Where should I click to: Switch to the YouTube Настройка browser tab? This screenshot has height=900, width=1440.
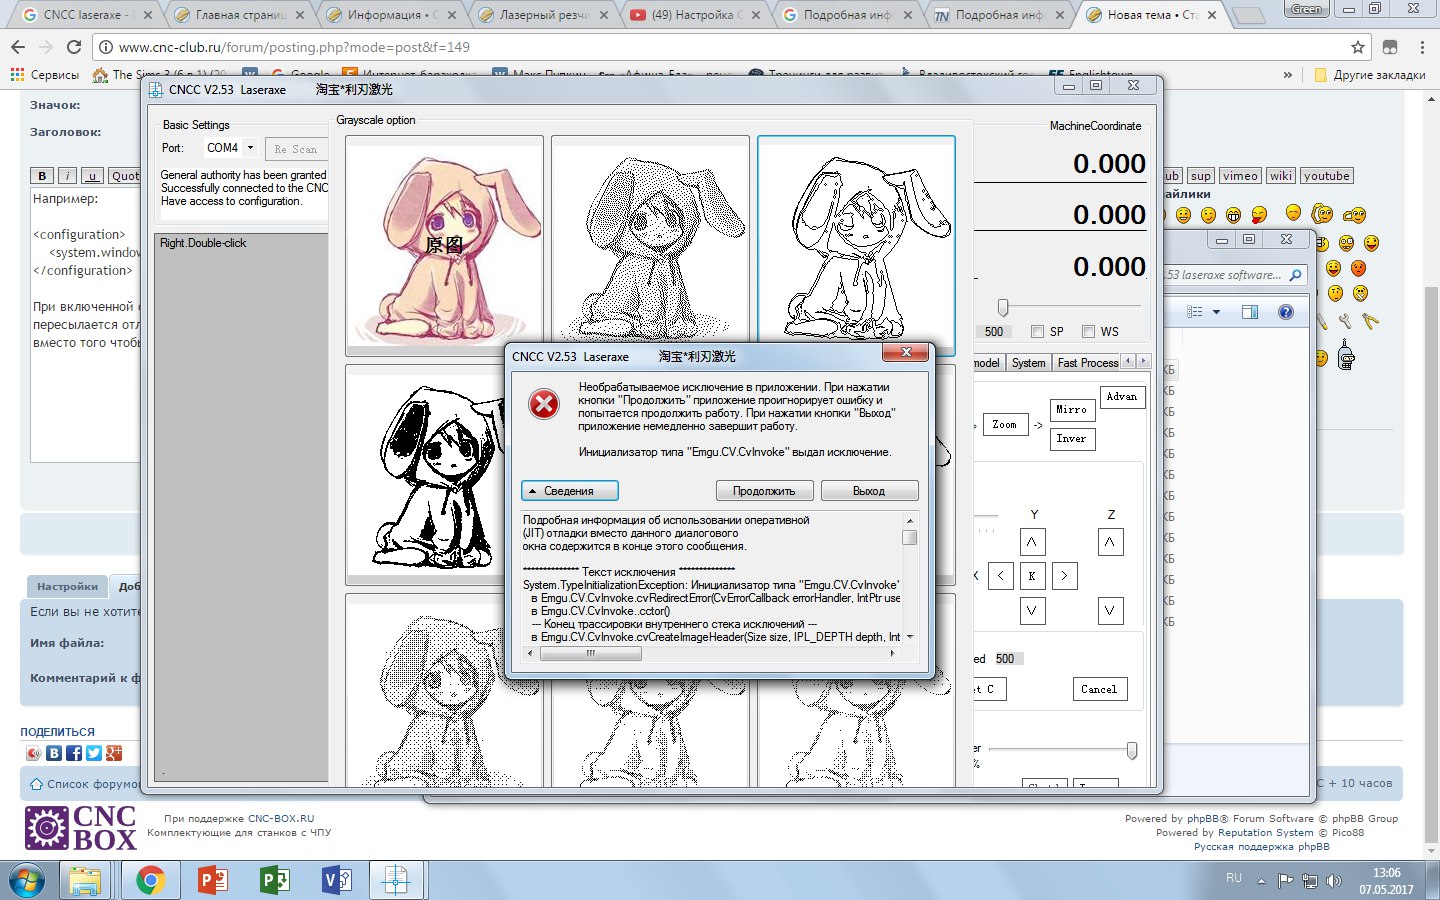(x=696, y=15)
